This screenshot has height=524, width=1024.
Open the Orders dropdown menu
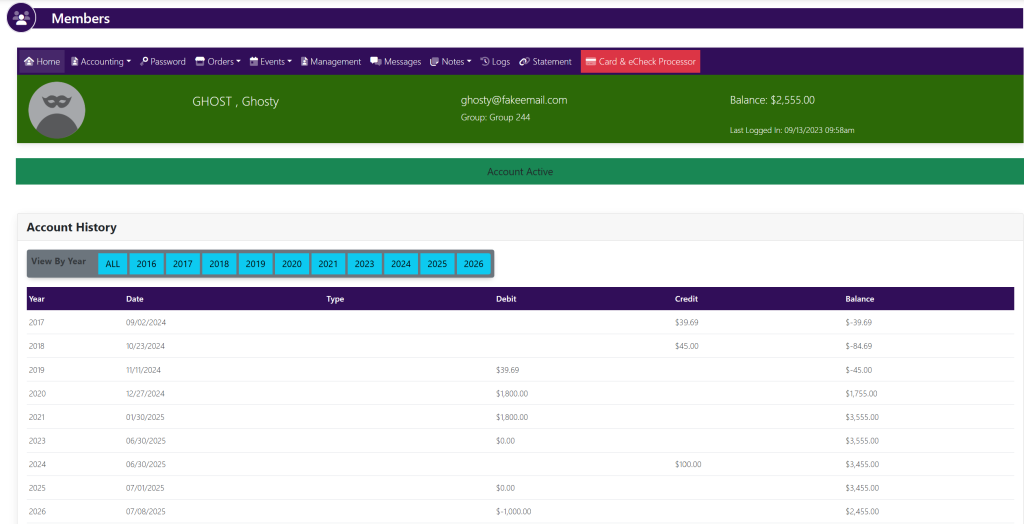(218, 62)
